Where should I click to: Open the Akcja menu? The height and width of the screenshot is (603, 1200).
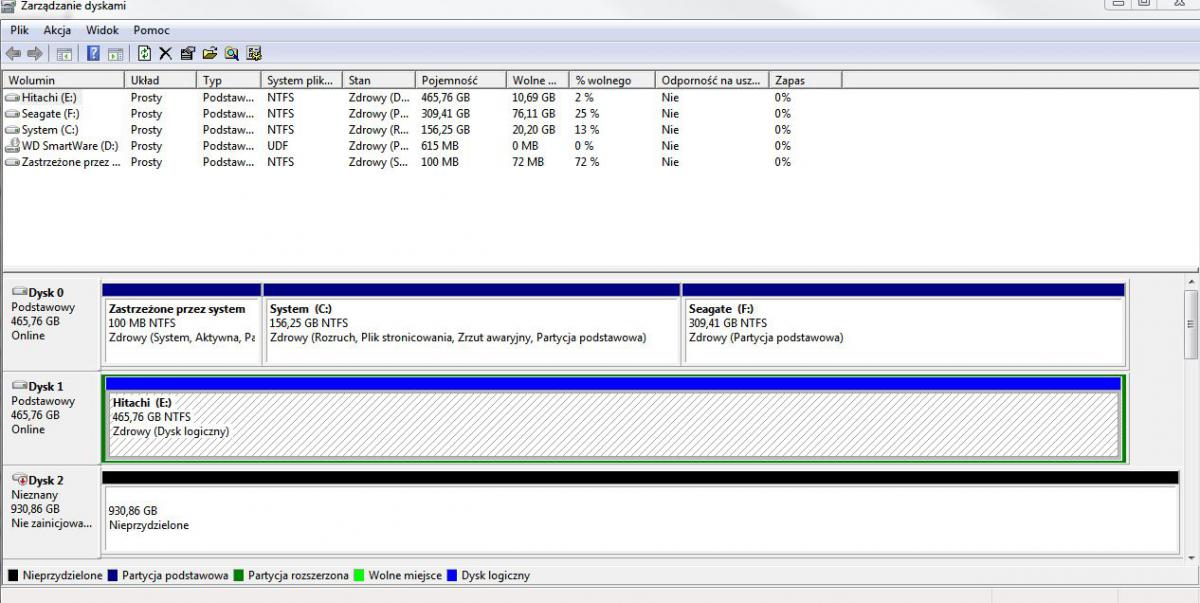[x=57, y=30]
